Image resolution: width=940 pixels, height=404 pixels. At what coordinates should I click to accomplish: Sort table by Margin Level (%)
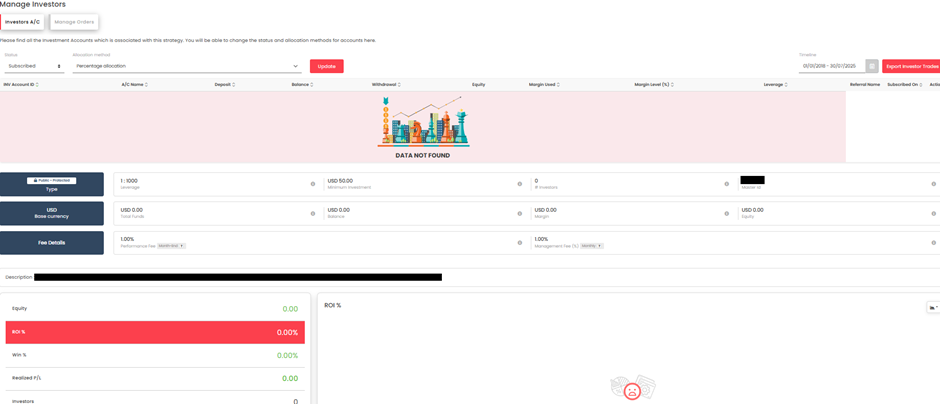click(x=653, y=85)
